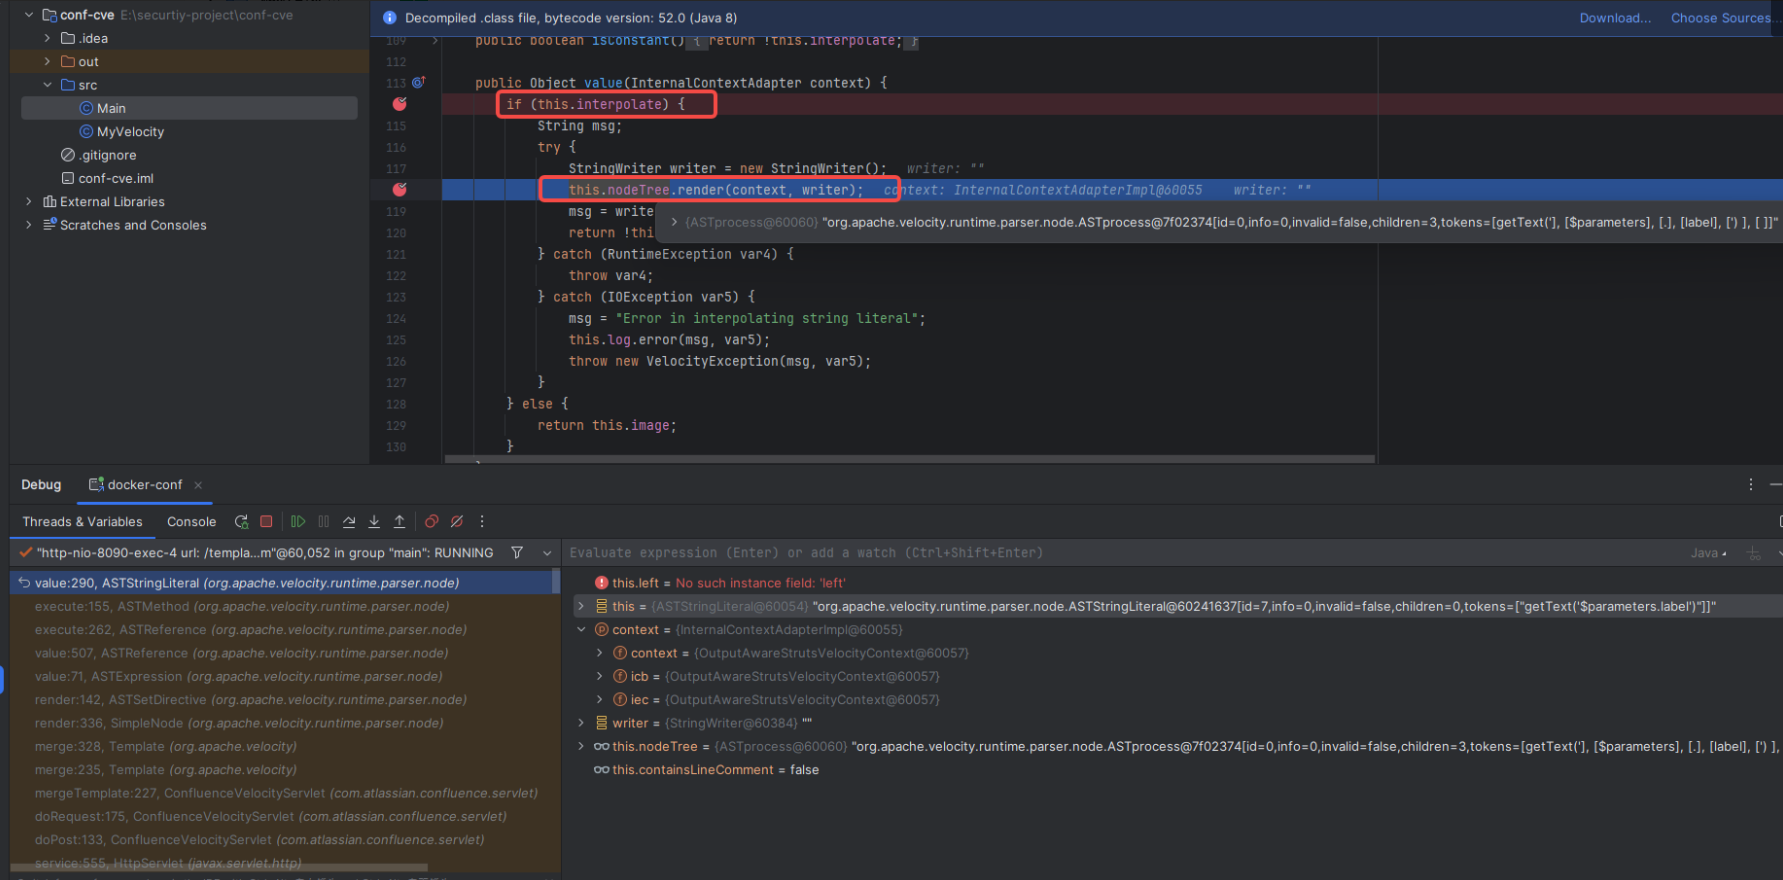Collapse the src folder

(47, 85)
